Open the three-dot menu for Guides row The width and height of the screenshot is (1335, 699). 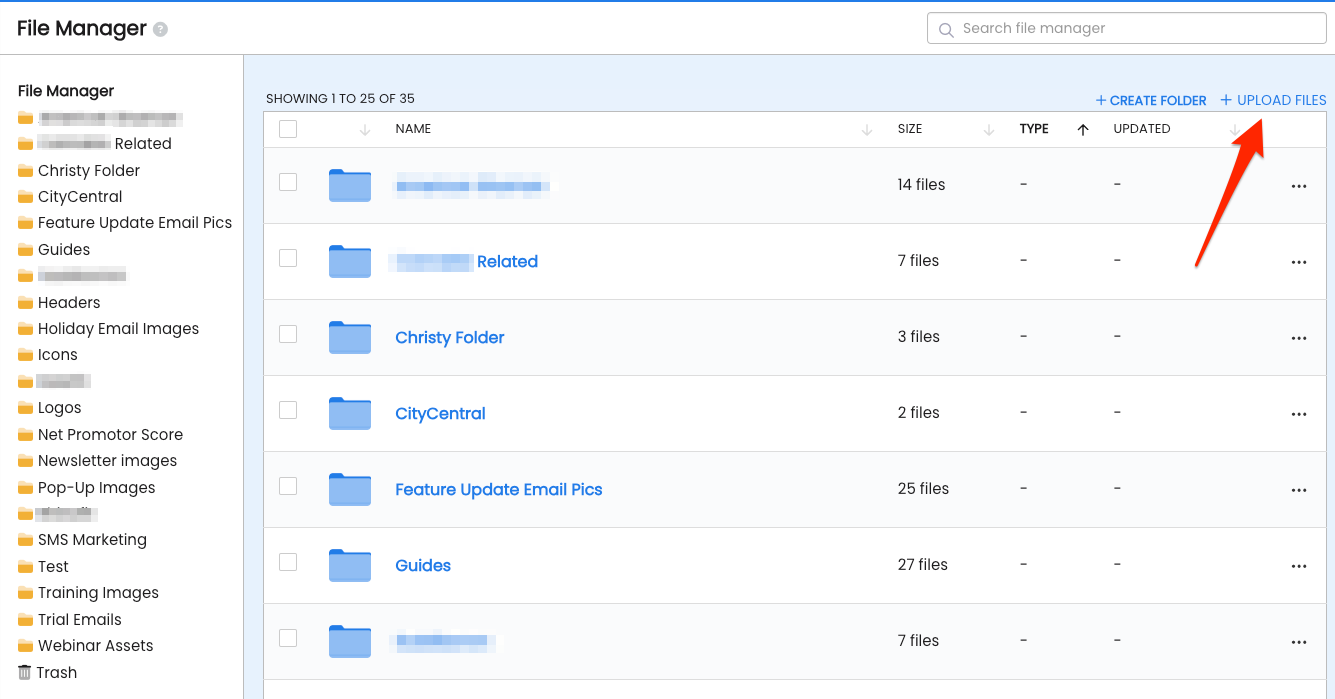point(1299,566)
